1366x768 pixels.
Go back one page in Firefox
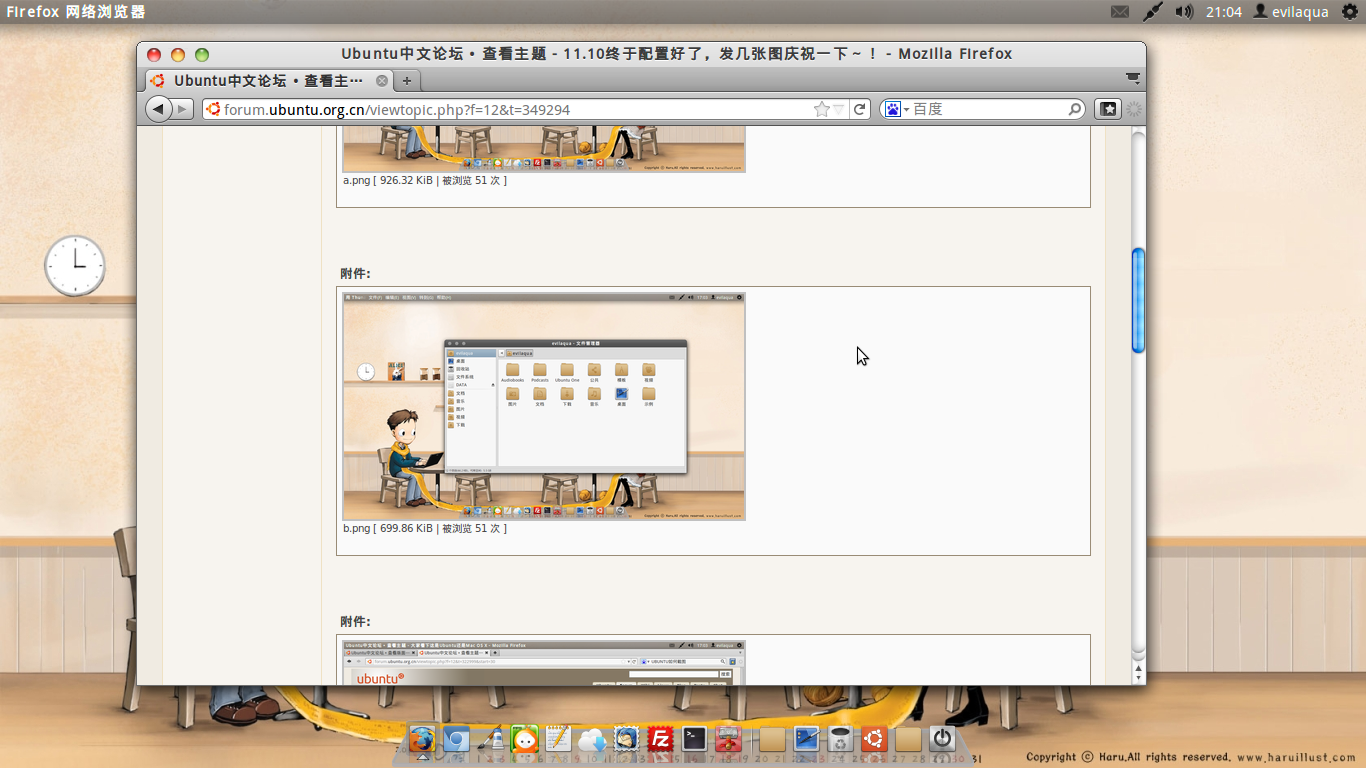[158, 109]
